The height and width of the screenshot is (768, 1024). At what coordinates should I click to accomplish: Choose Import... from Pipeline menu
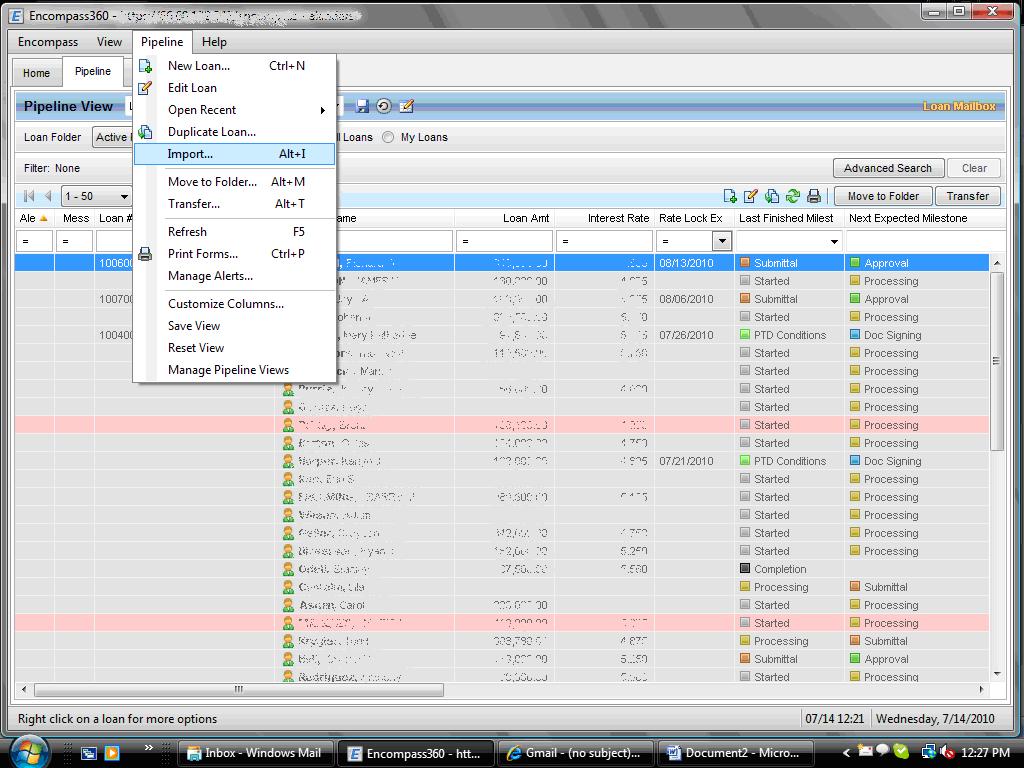(x=234, y=154)
